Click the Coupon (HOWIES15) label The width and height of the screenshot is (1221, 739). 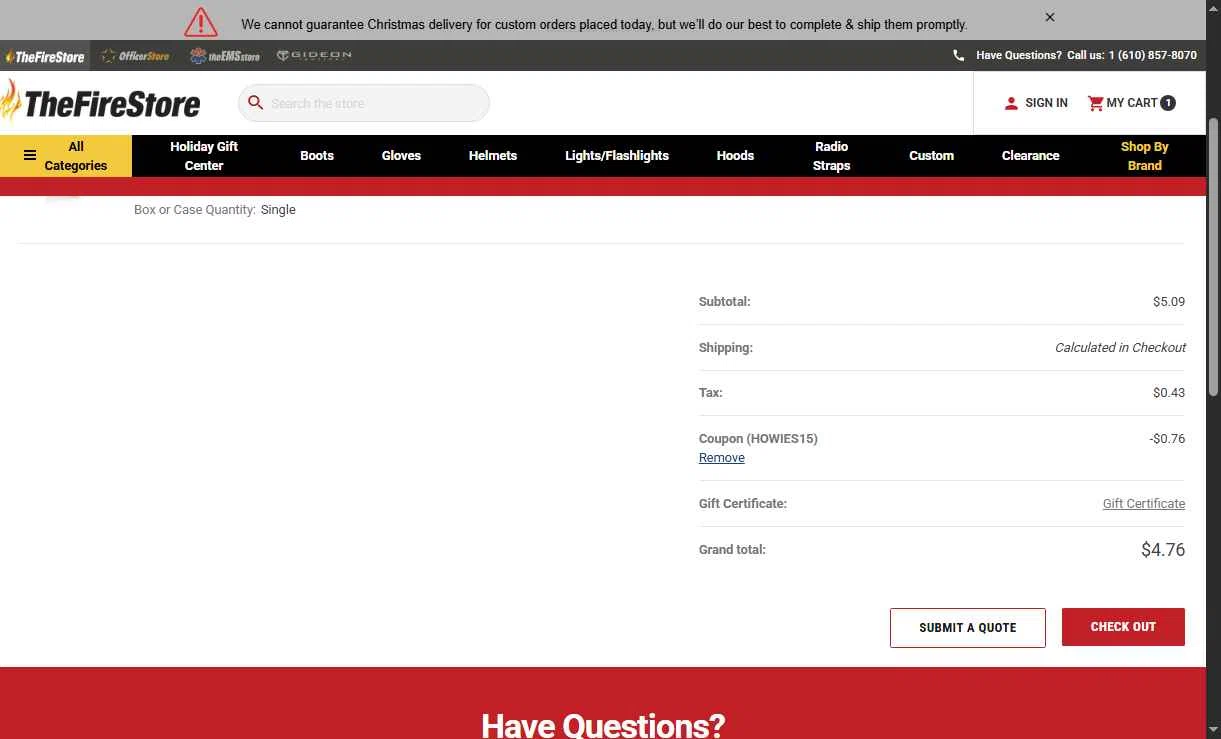click(x=758, y=439)
